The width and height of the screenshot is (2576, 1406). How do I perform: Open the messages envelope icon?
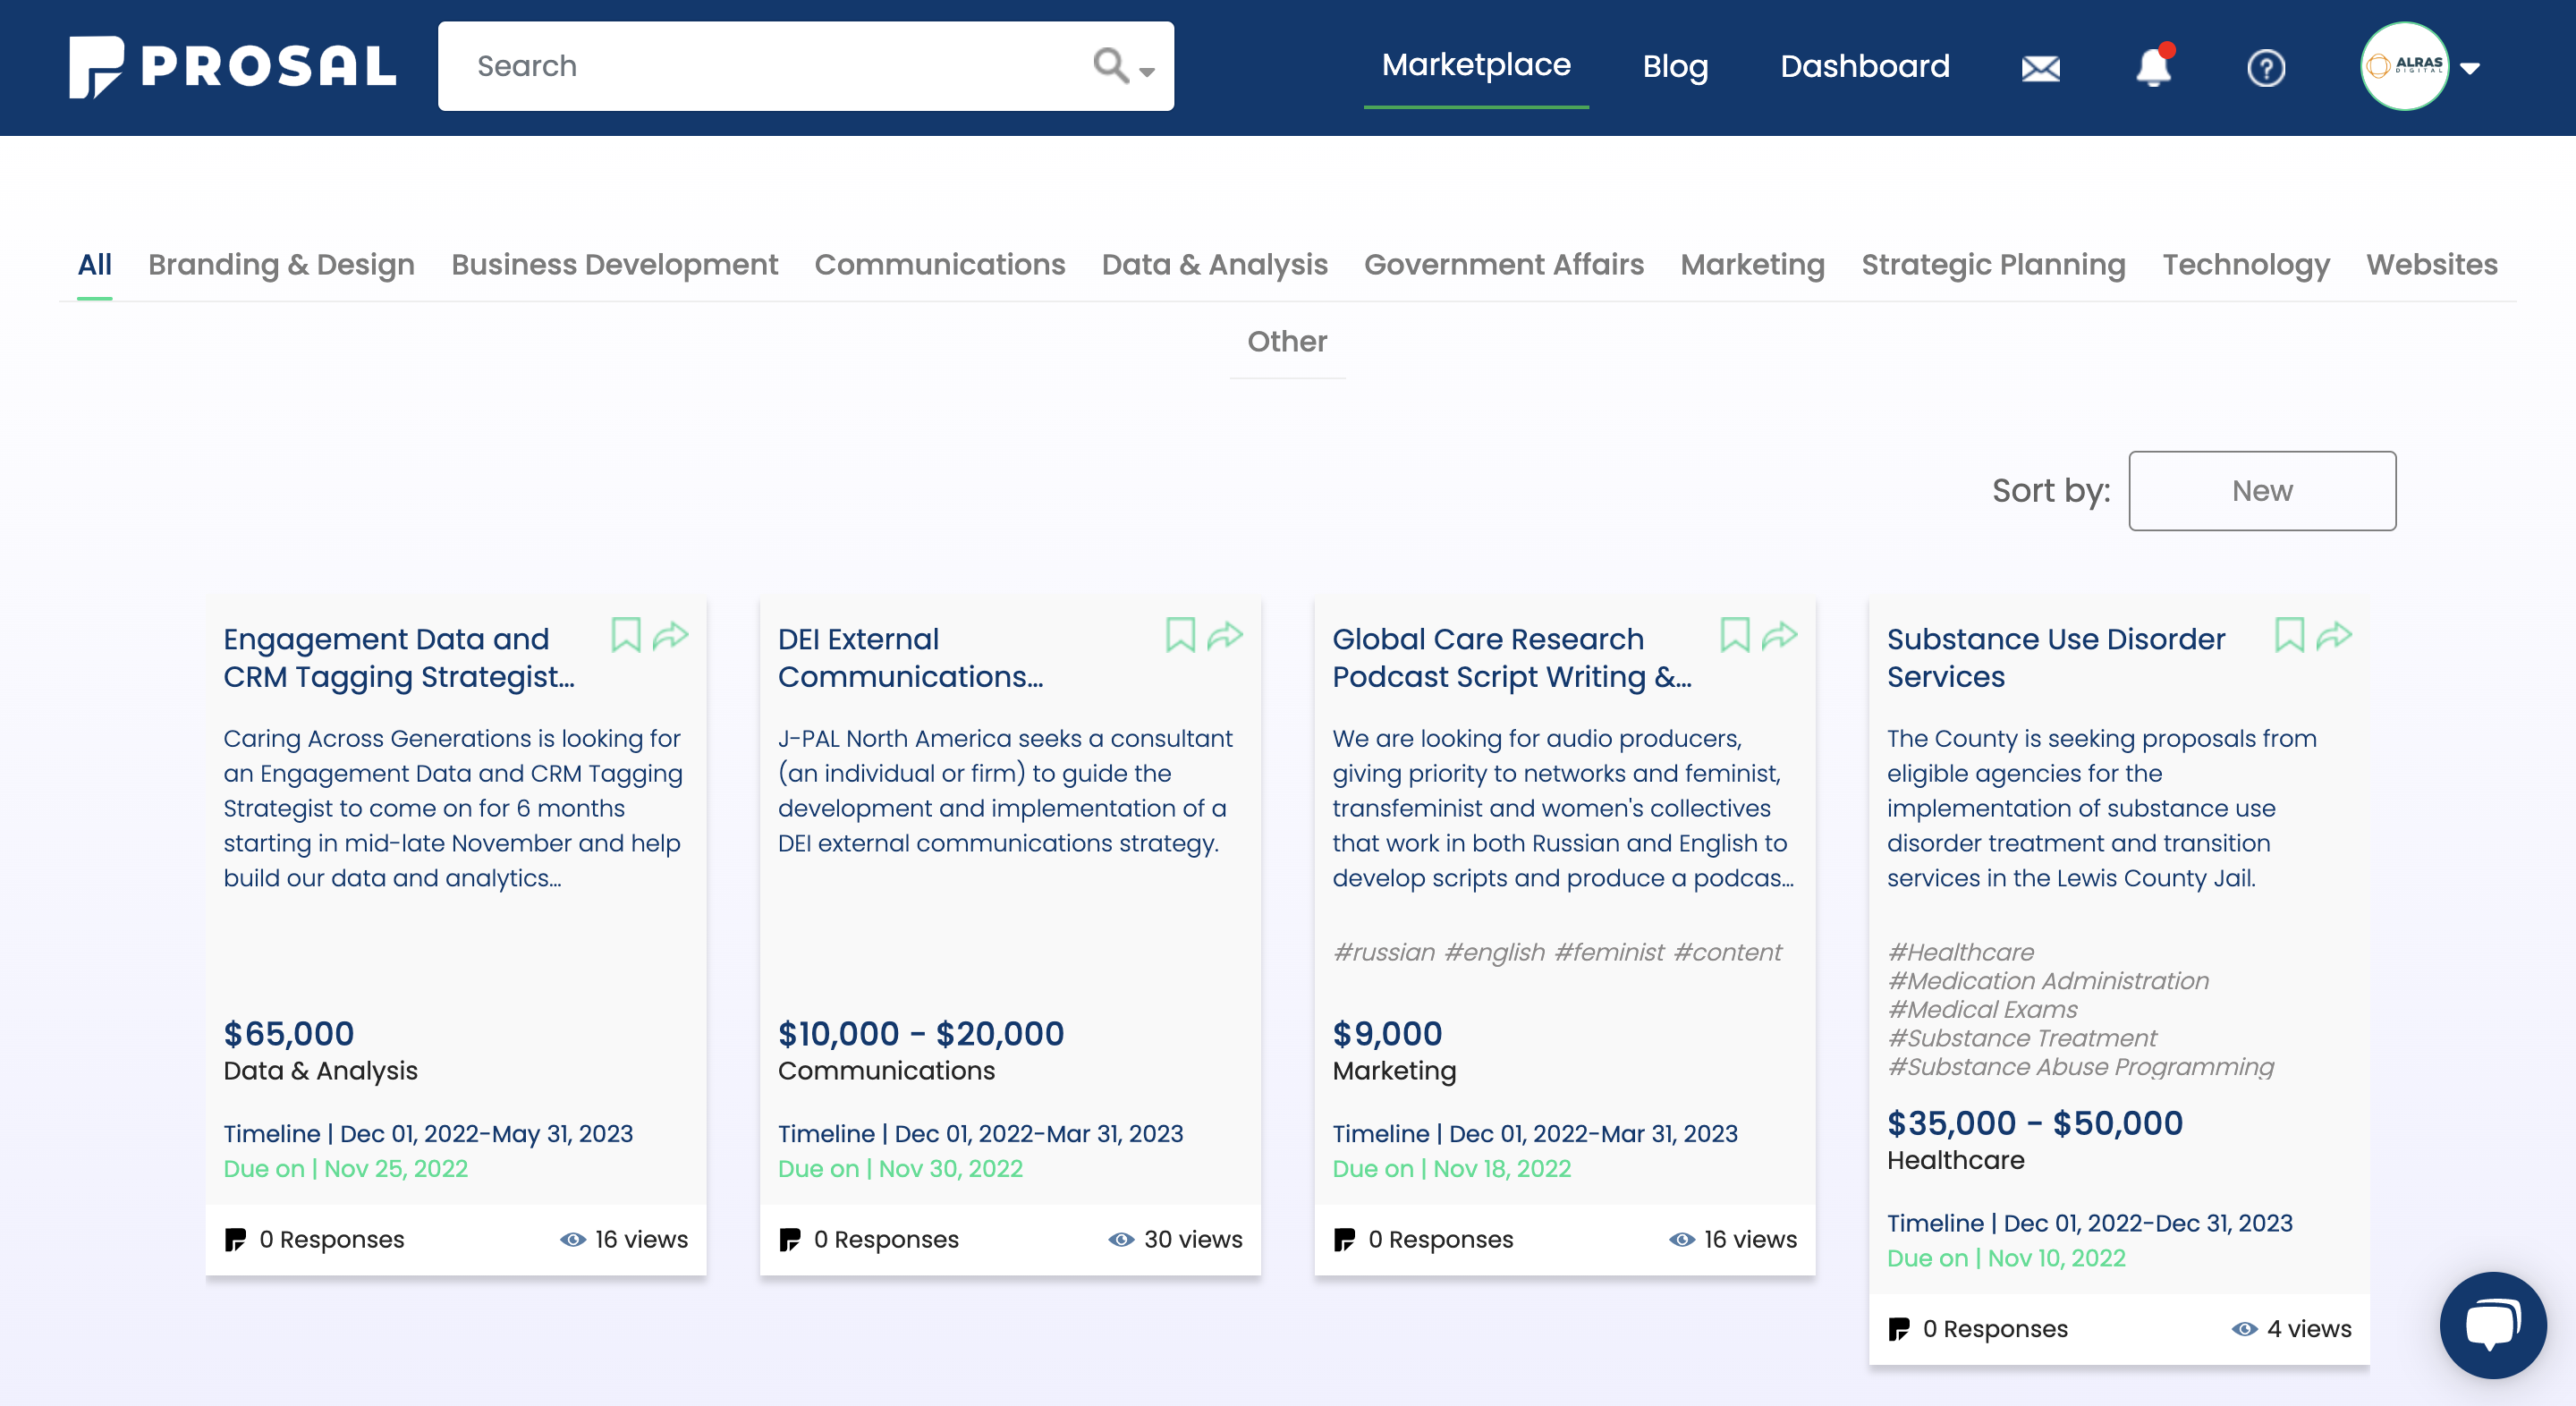[2040, 67]
